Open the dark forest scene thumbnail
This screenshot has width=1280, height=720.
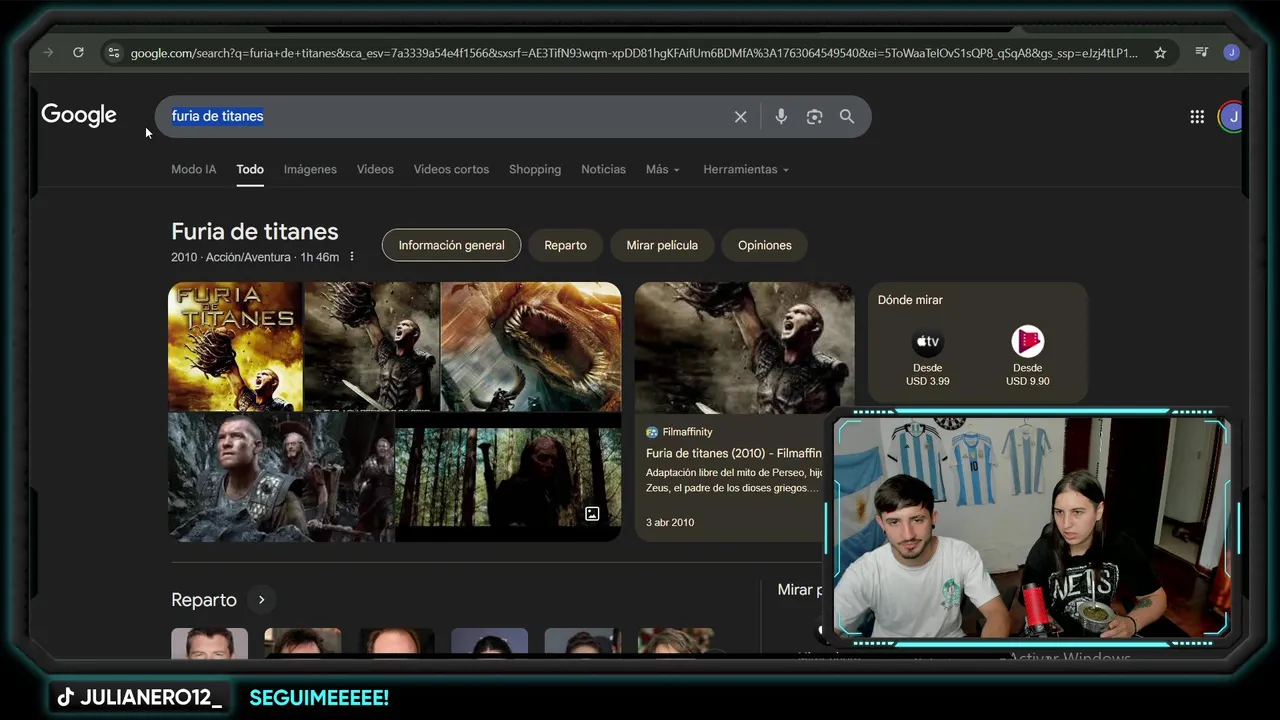point(508,477)
